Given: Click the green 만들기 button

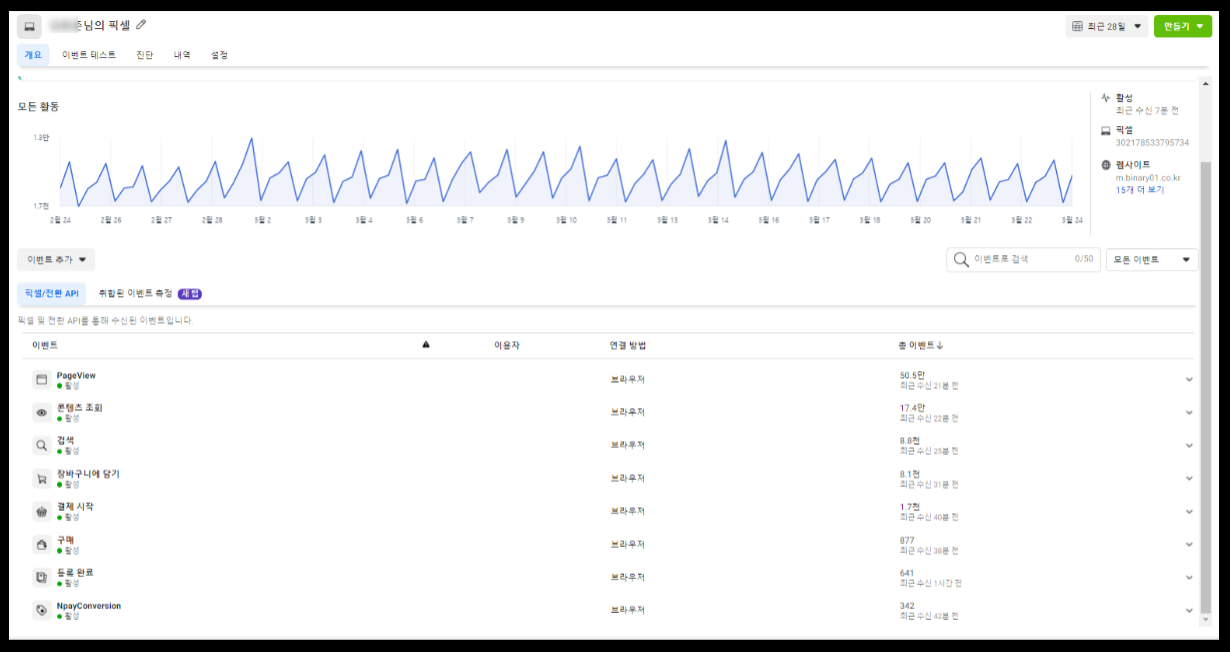Looking at the screenshot, I should tap(1182, 26).
